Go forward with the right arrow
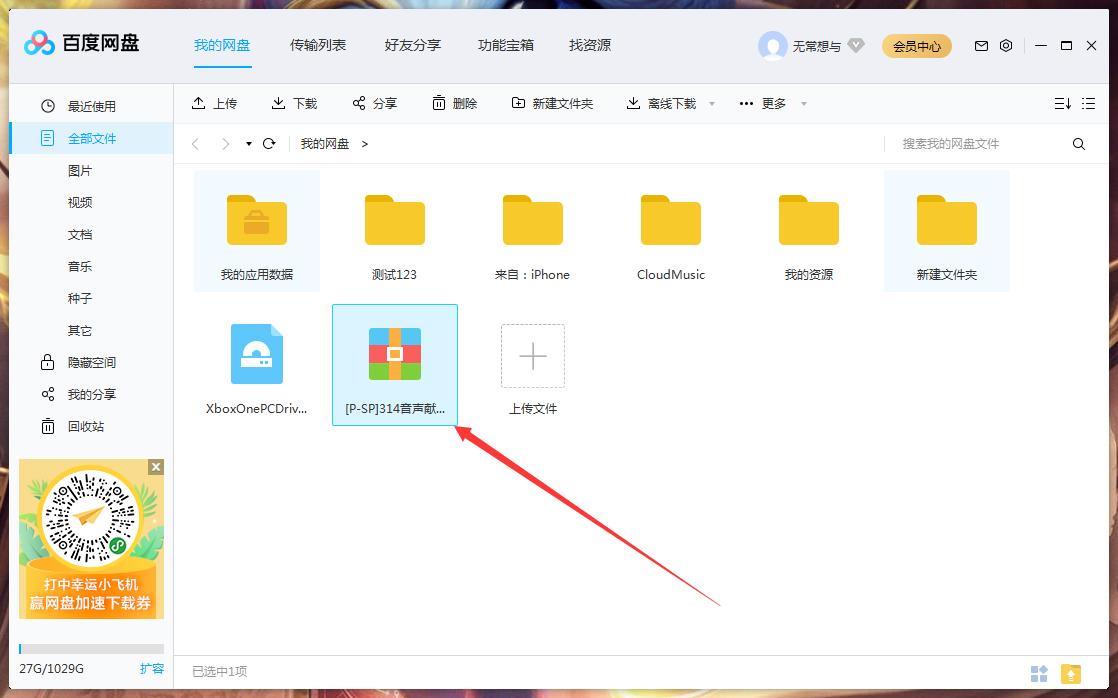Screen dimensions: 1118x698 click(x=225, y=143)
